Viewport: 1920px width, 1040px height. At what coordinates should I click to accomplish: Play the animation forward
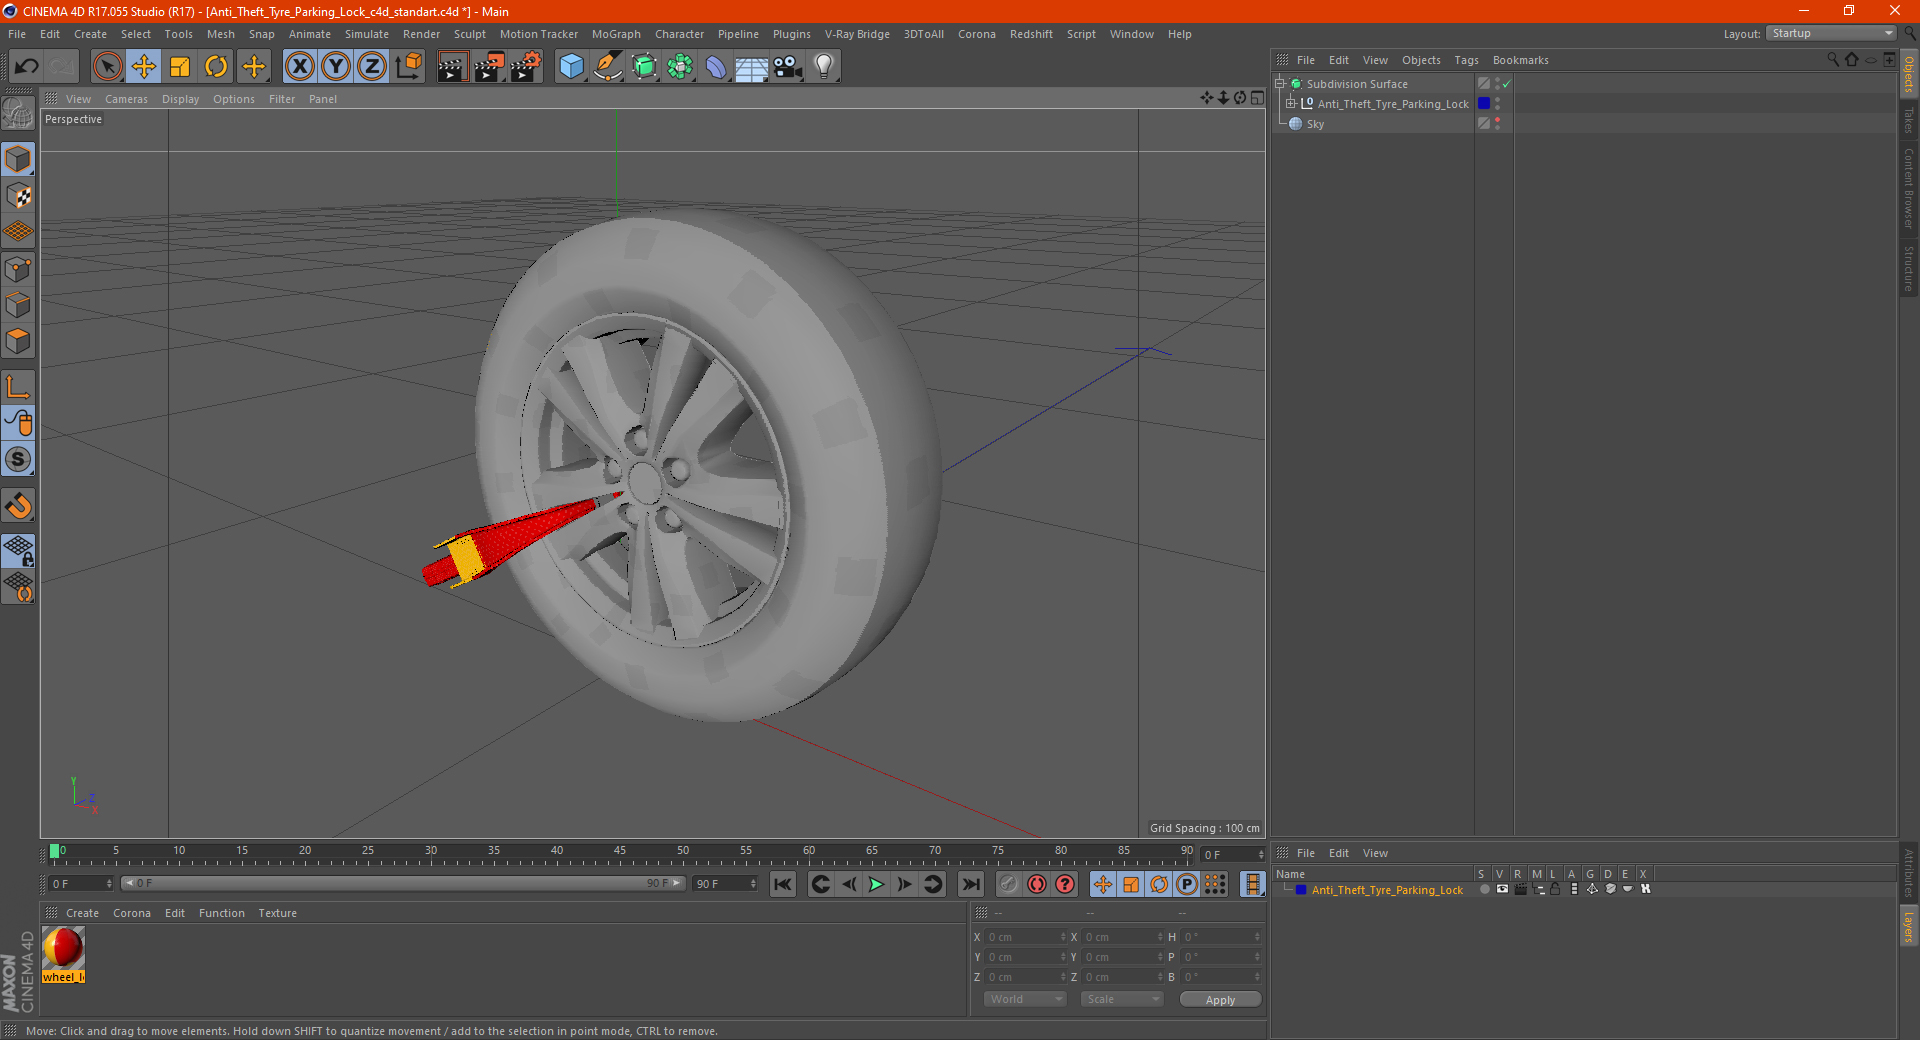(x=876, y=884)
